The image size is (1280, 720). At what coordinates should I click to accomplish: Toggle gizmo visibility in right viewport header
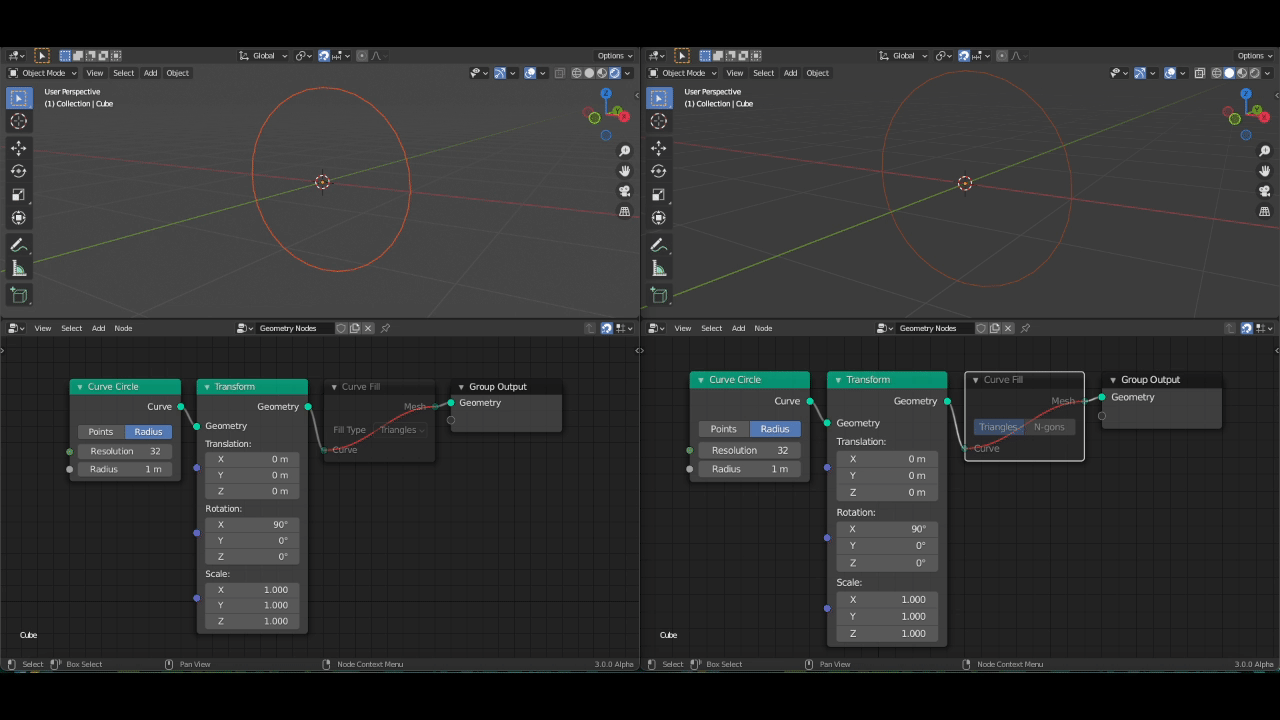pos(1139,73)
